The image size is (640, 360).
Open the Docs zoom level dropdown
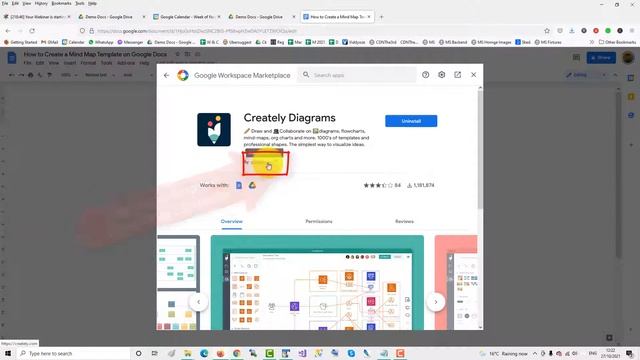(x=69, y=75)
